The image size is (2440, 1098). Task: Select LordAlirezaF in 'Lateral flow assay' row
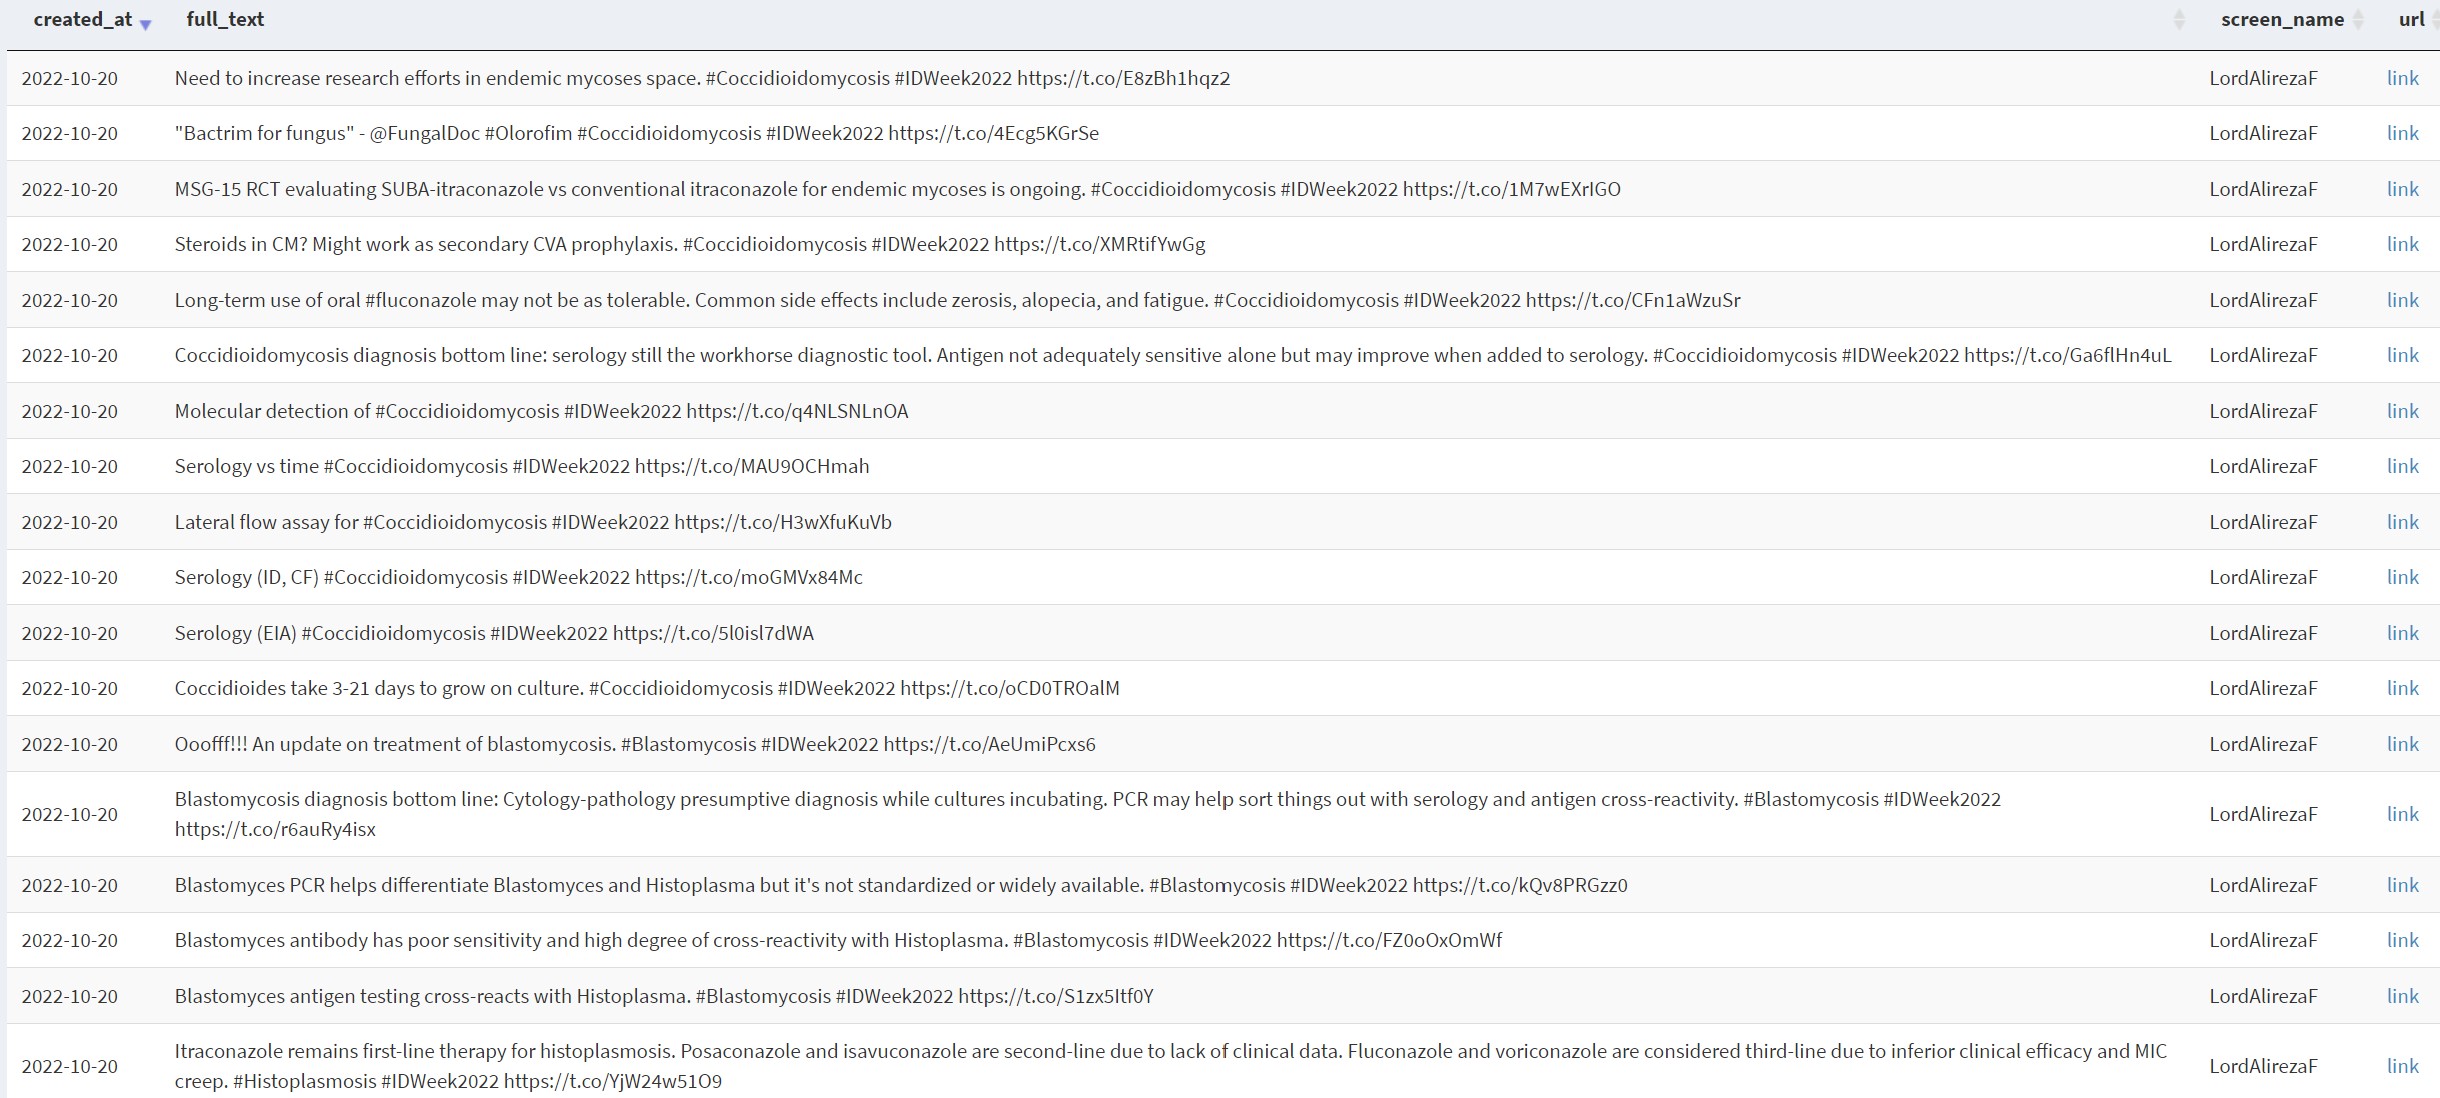click(x=2263, y=522)
